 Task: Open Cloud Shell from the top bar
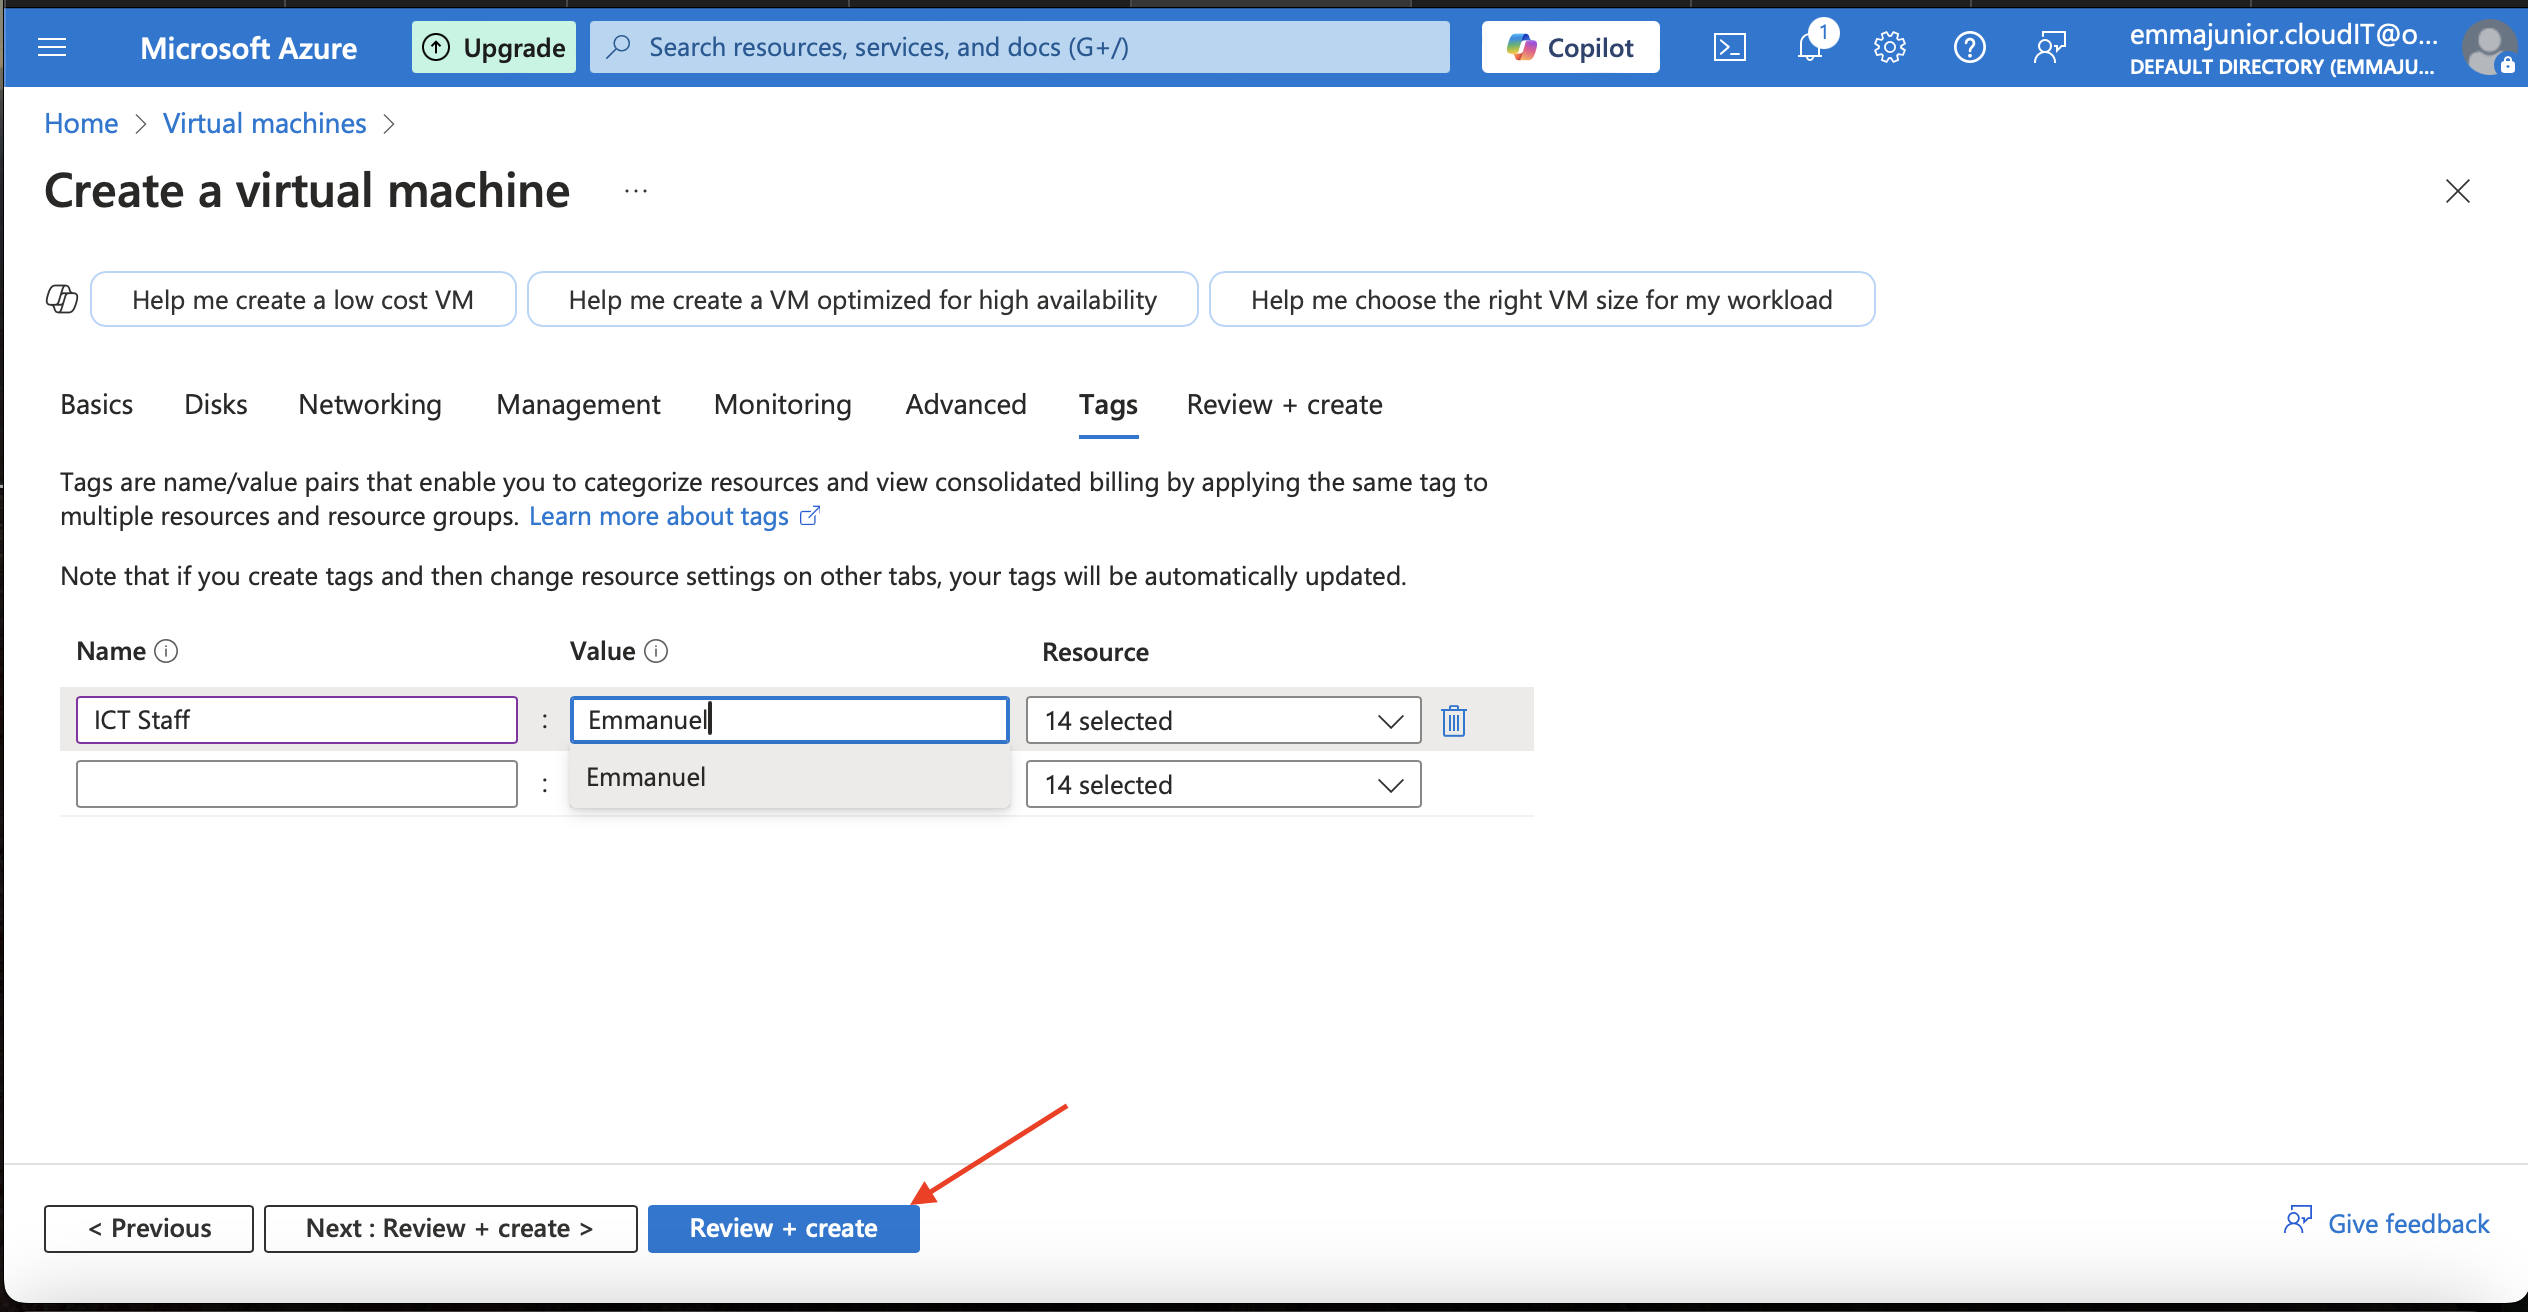1729,47
